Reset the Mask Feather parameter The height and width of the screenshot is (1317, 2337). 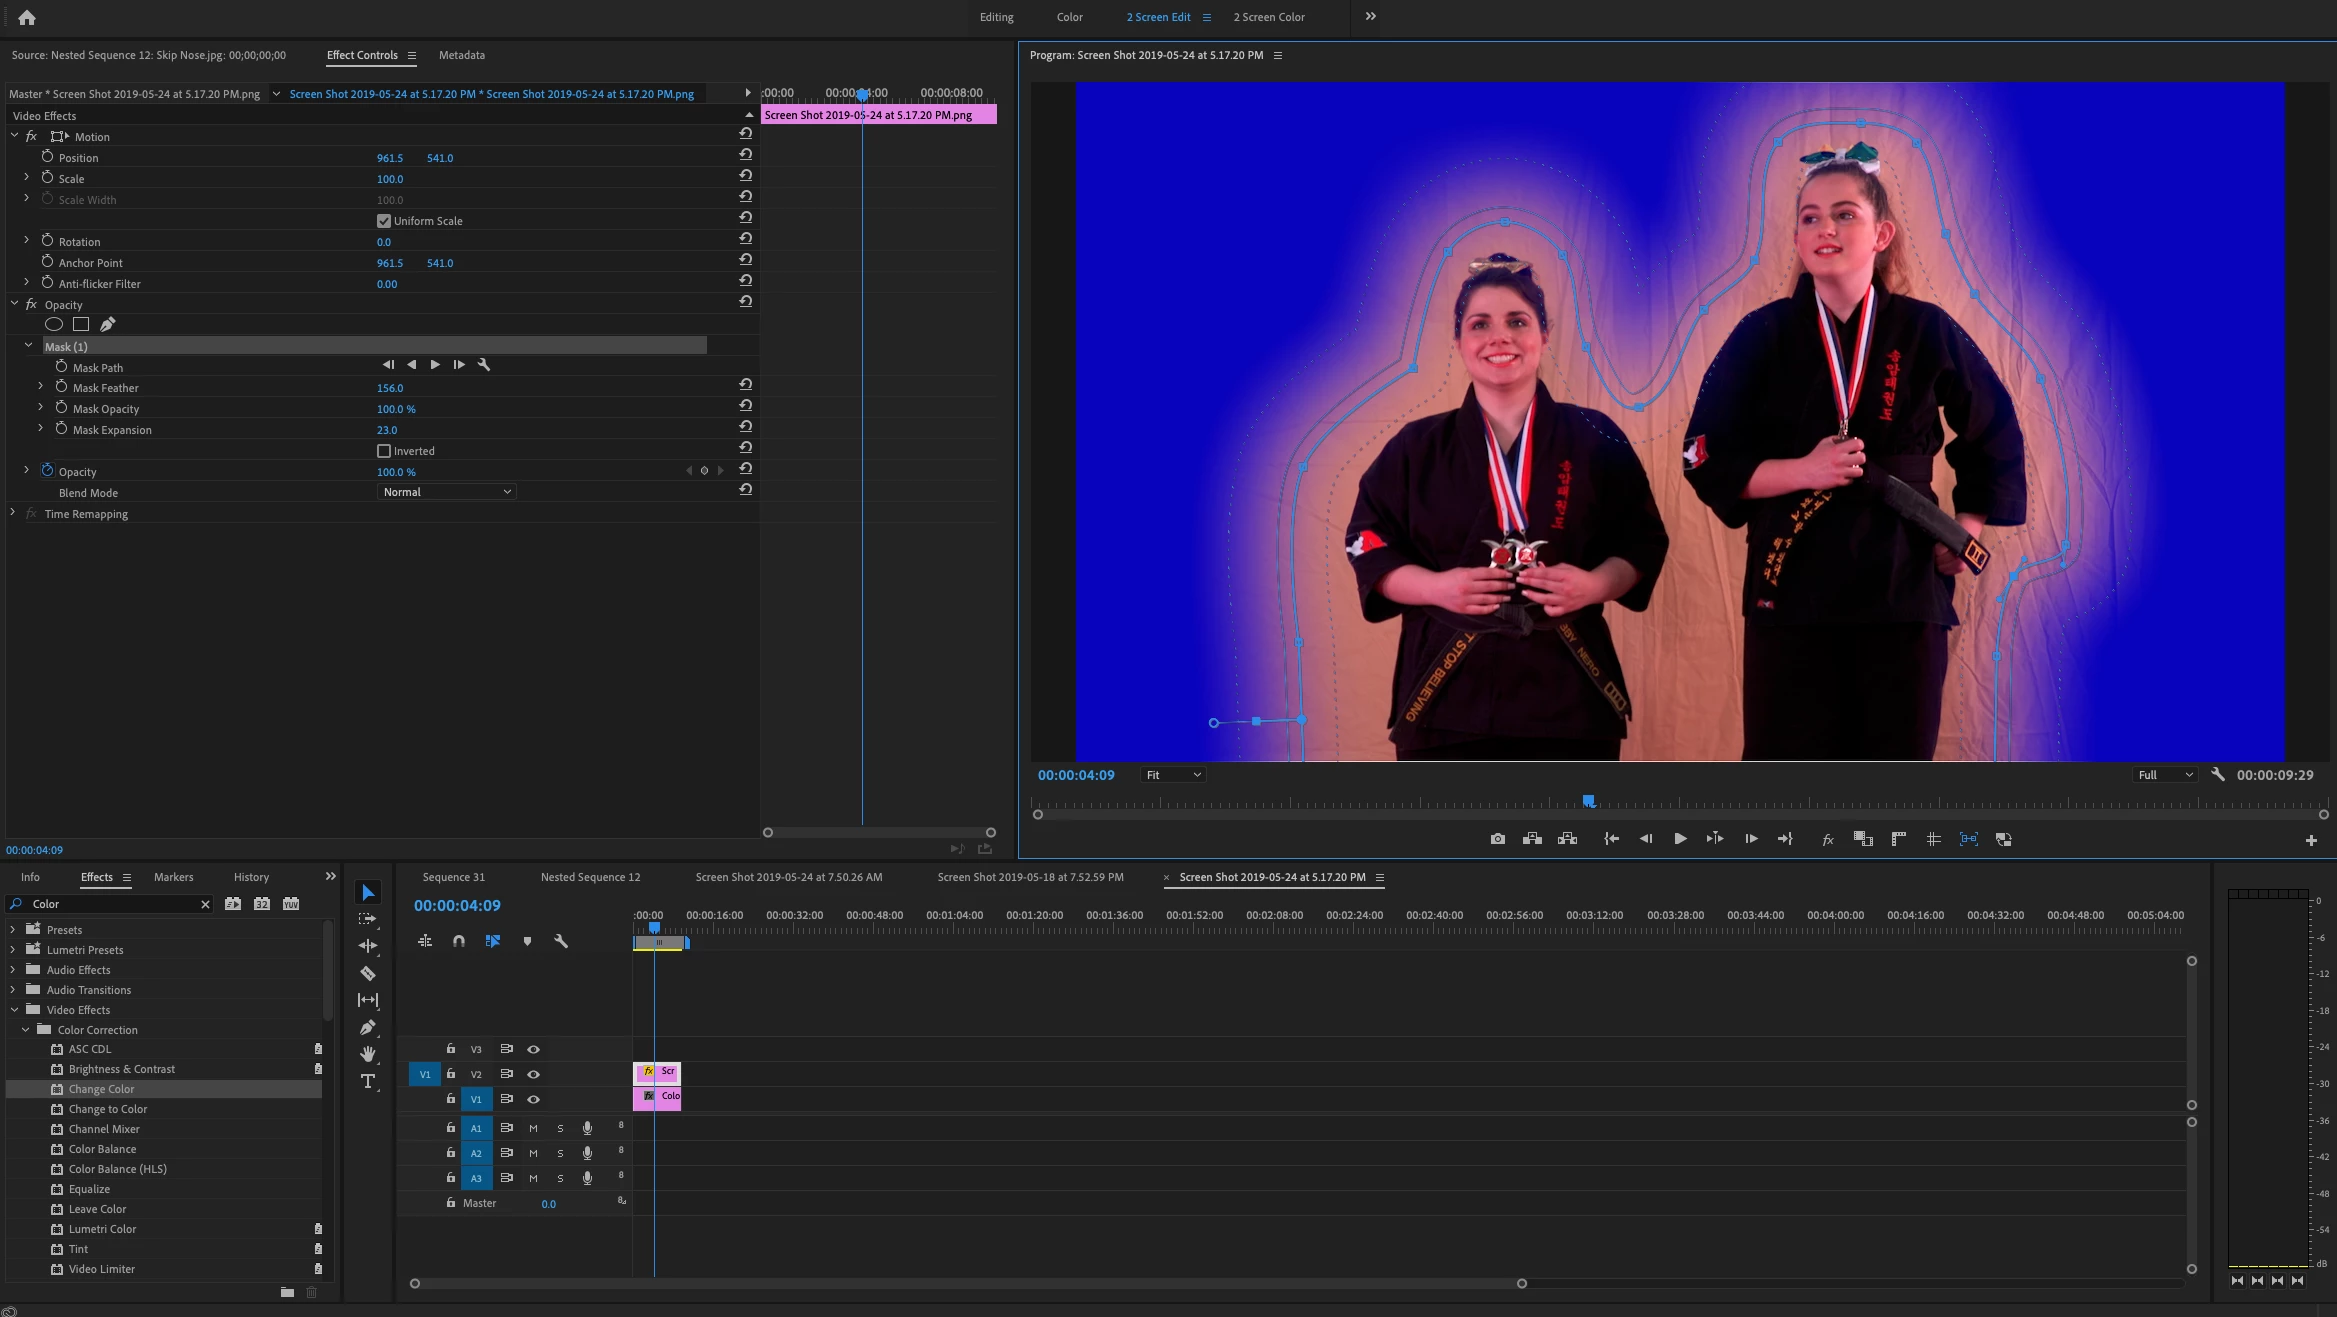(745, 384)
